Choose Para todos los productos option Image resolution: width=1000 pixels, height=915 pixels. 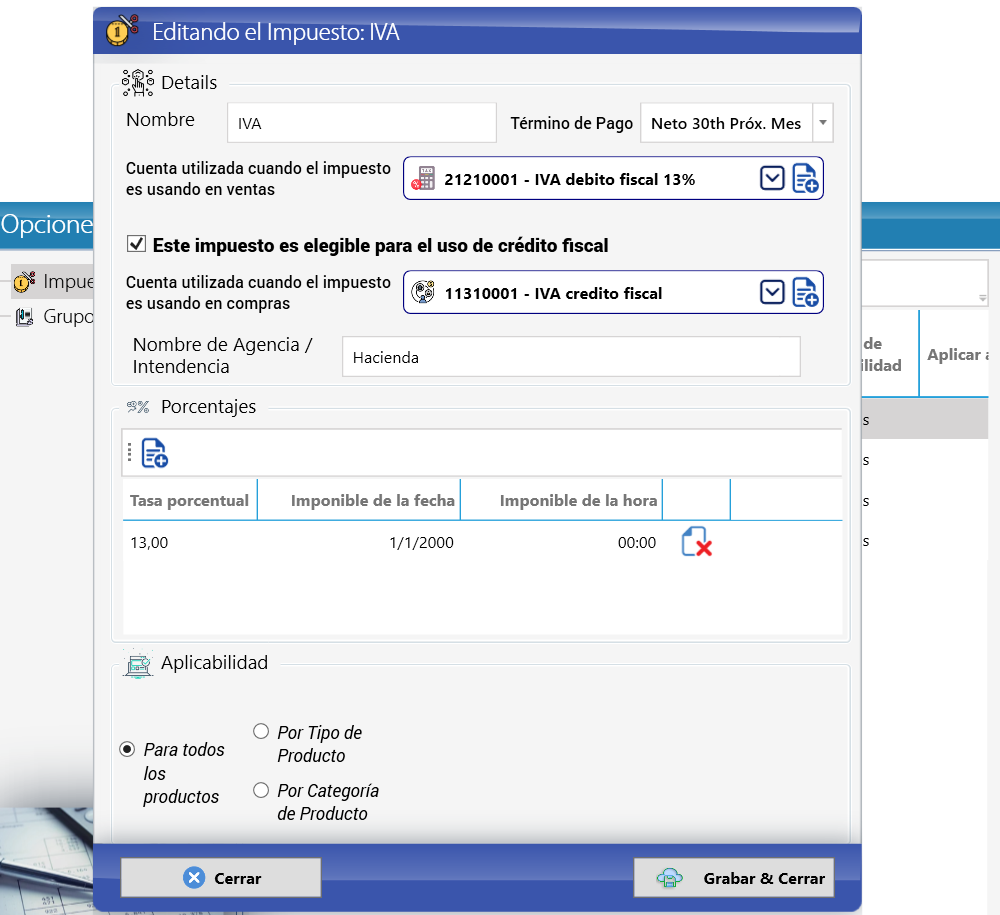pos(128,749)
